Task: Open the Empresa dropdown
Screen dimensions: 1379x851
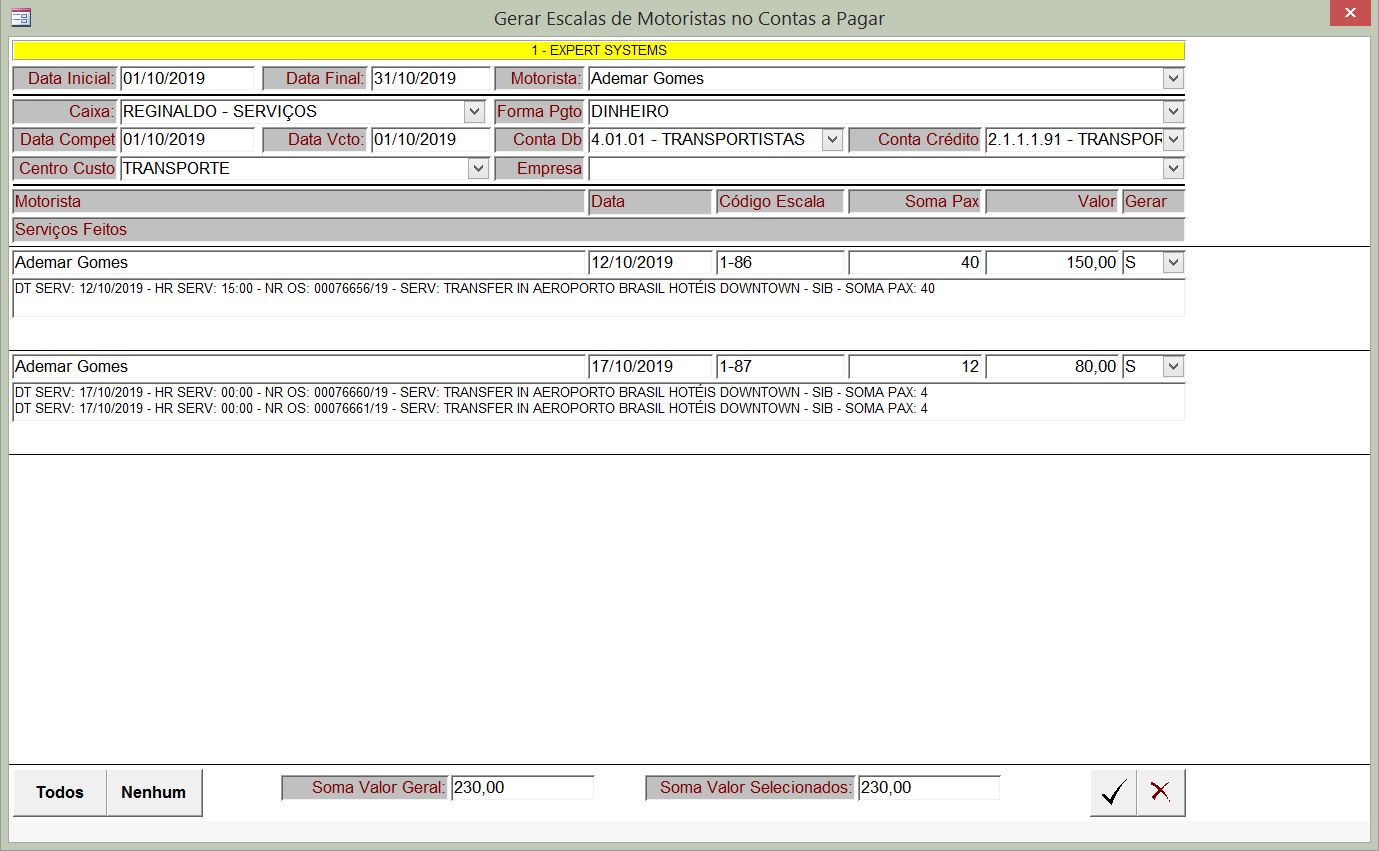Action: pyautogui.click(x=1173, y=169)
